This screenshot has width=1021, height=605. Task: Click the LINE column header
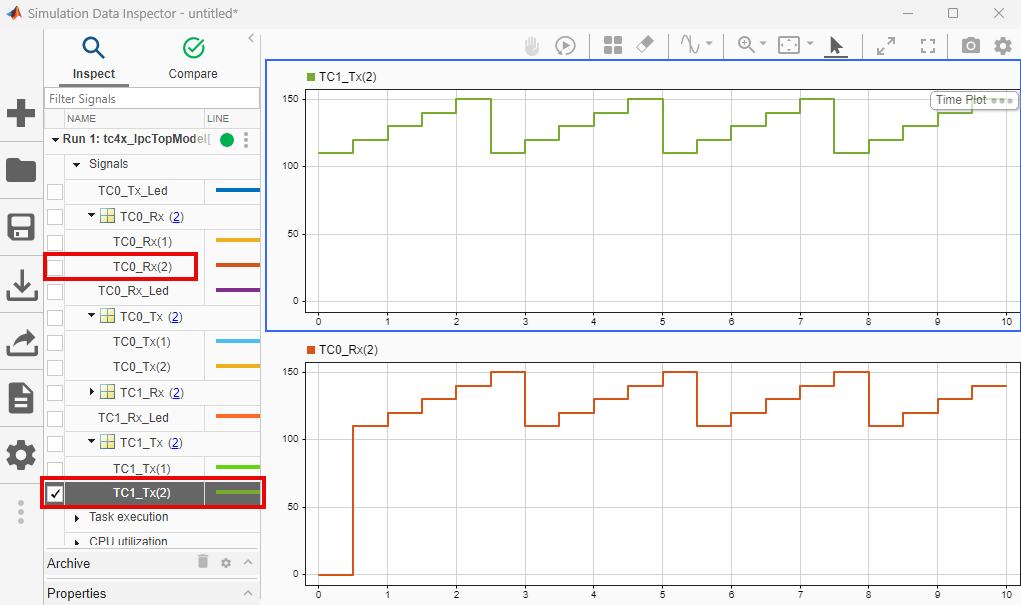[218, 119]
